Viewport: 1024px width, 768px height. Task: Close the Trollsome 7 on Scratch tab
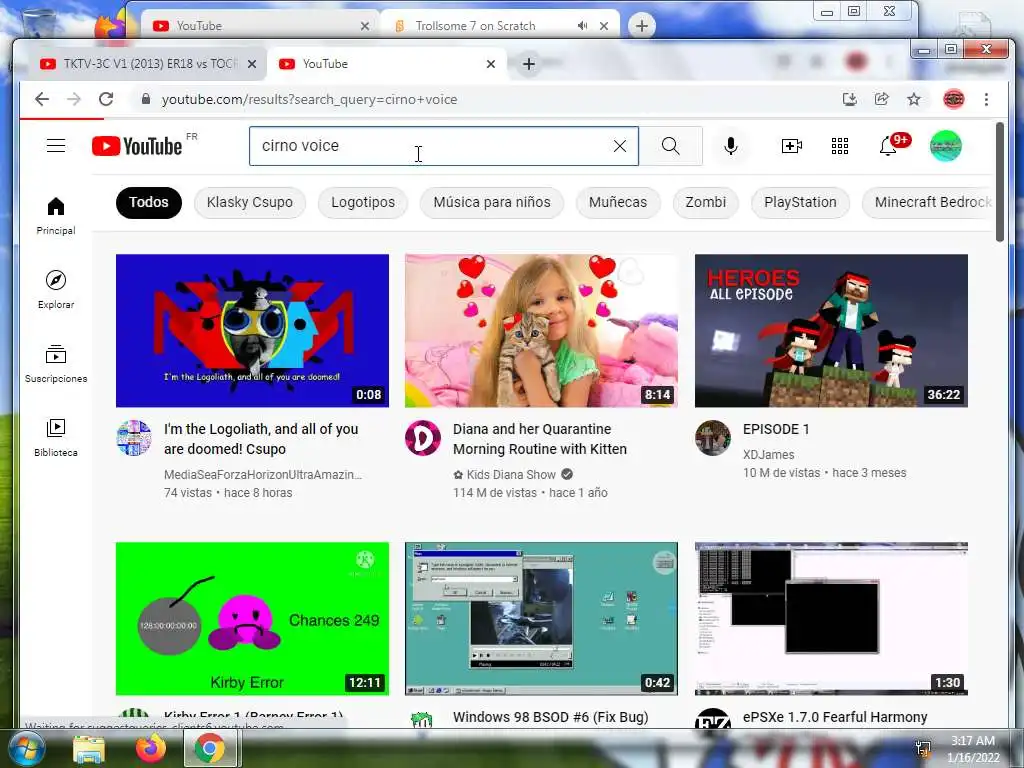pos(604,25)
